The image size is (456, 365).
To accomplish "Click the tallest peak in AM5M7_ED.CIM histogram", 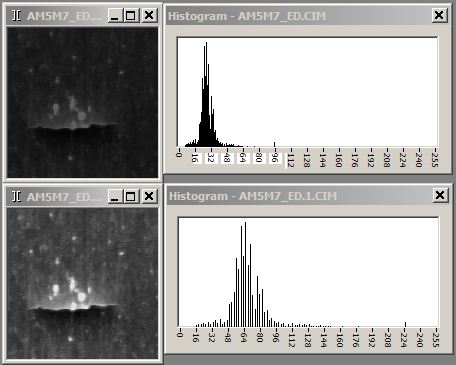I will pyautogui.click(x=206, y=93).
